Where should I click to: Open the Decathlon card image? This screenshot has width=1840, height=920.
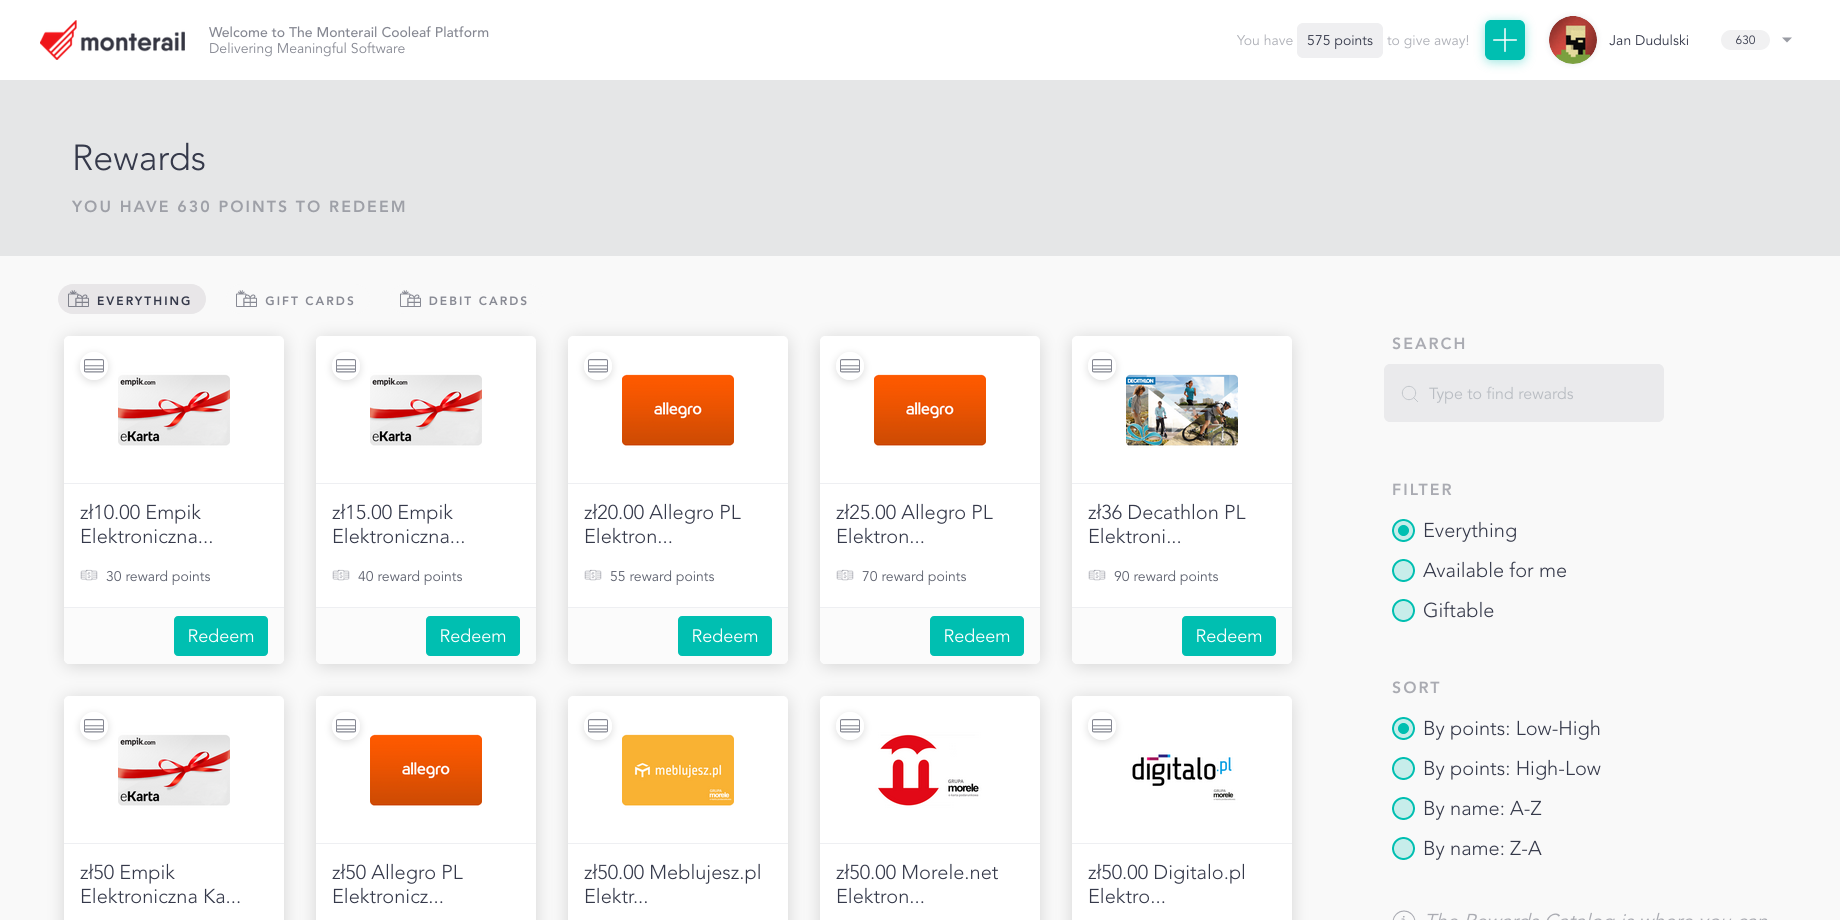coord(1182,410)
